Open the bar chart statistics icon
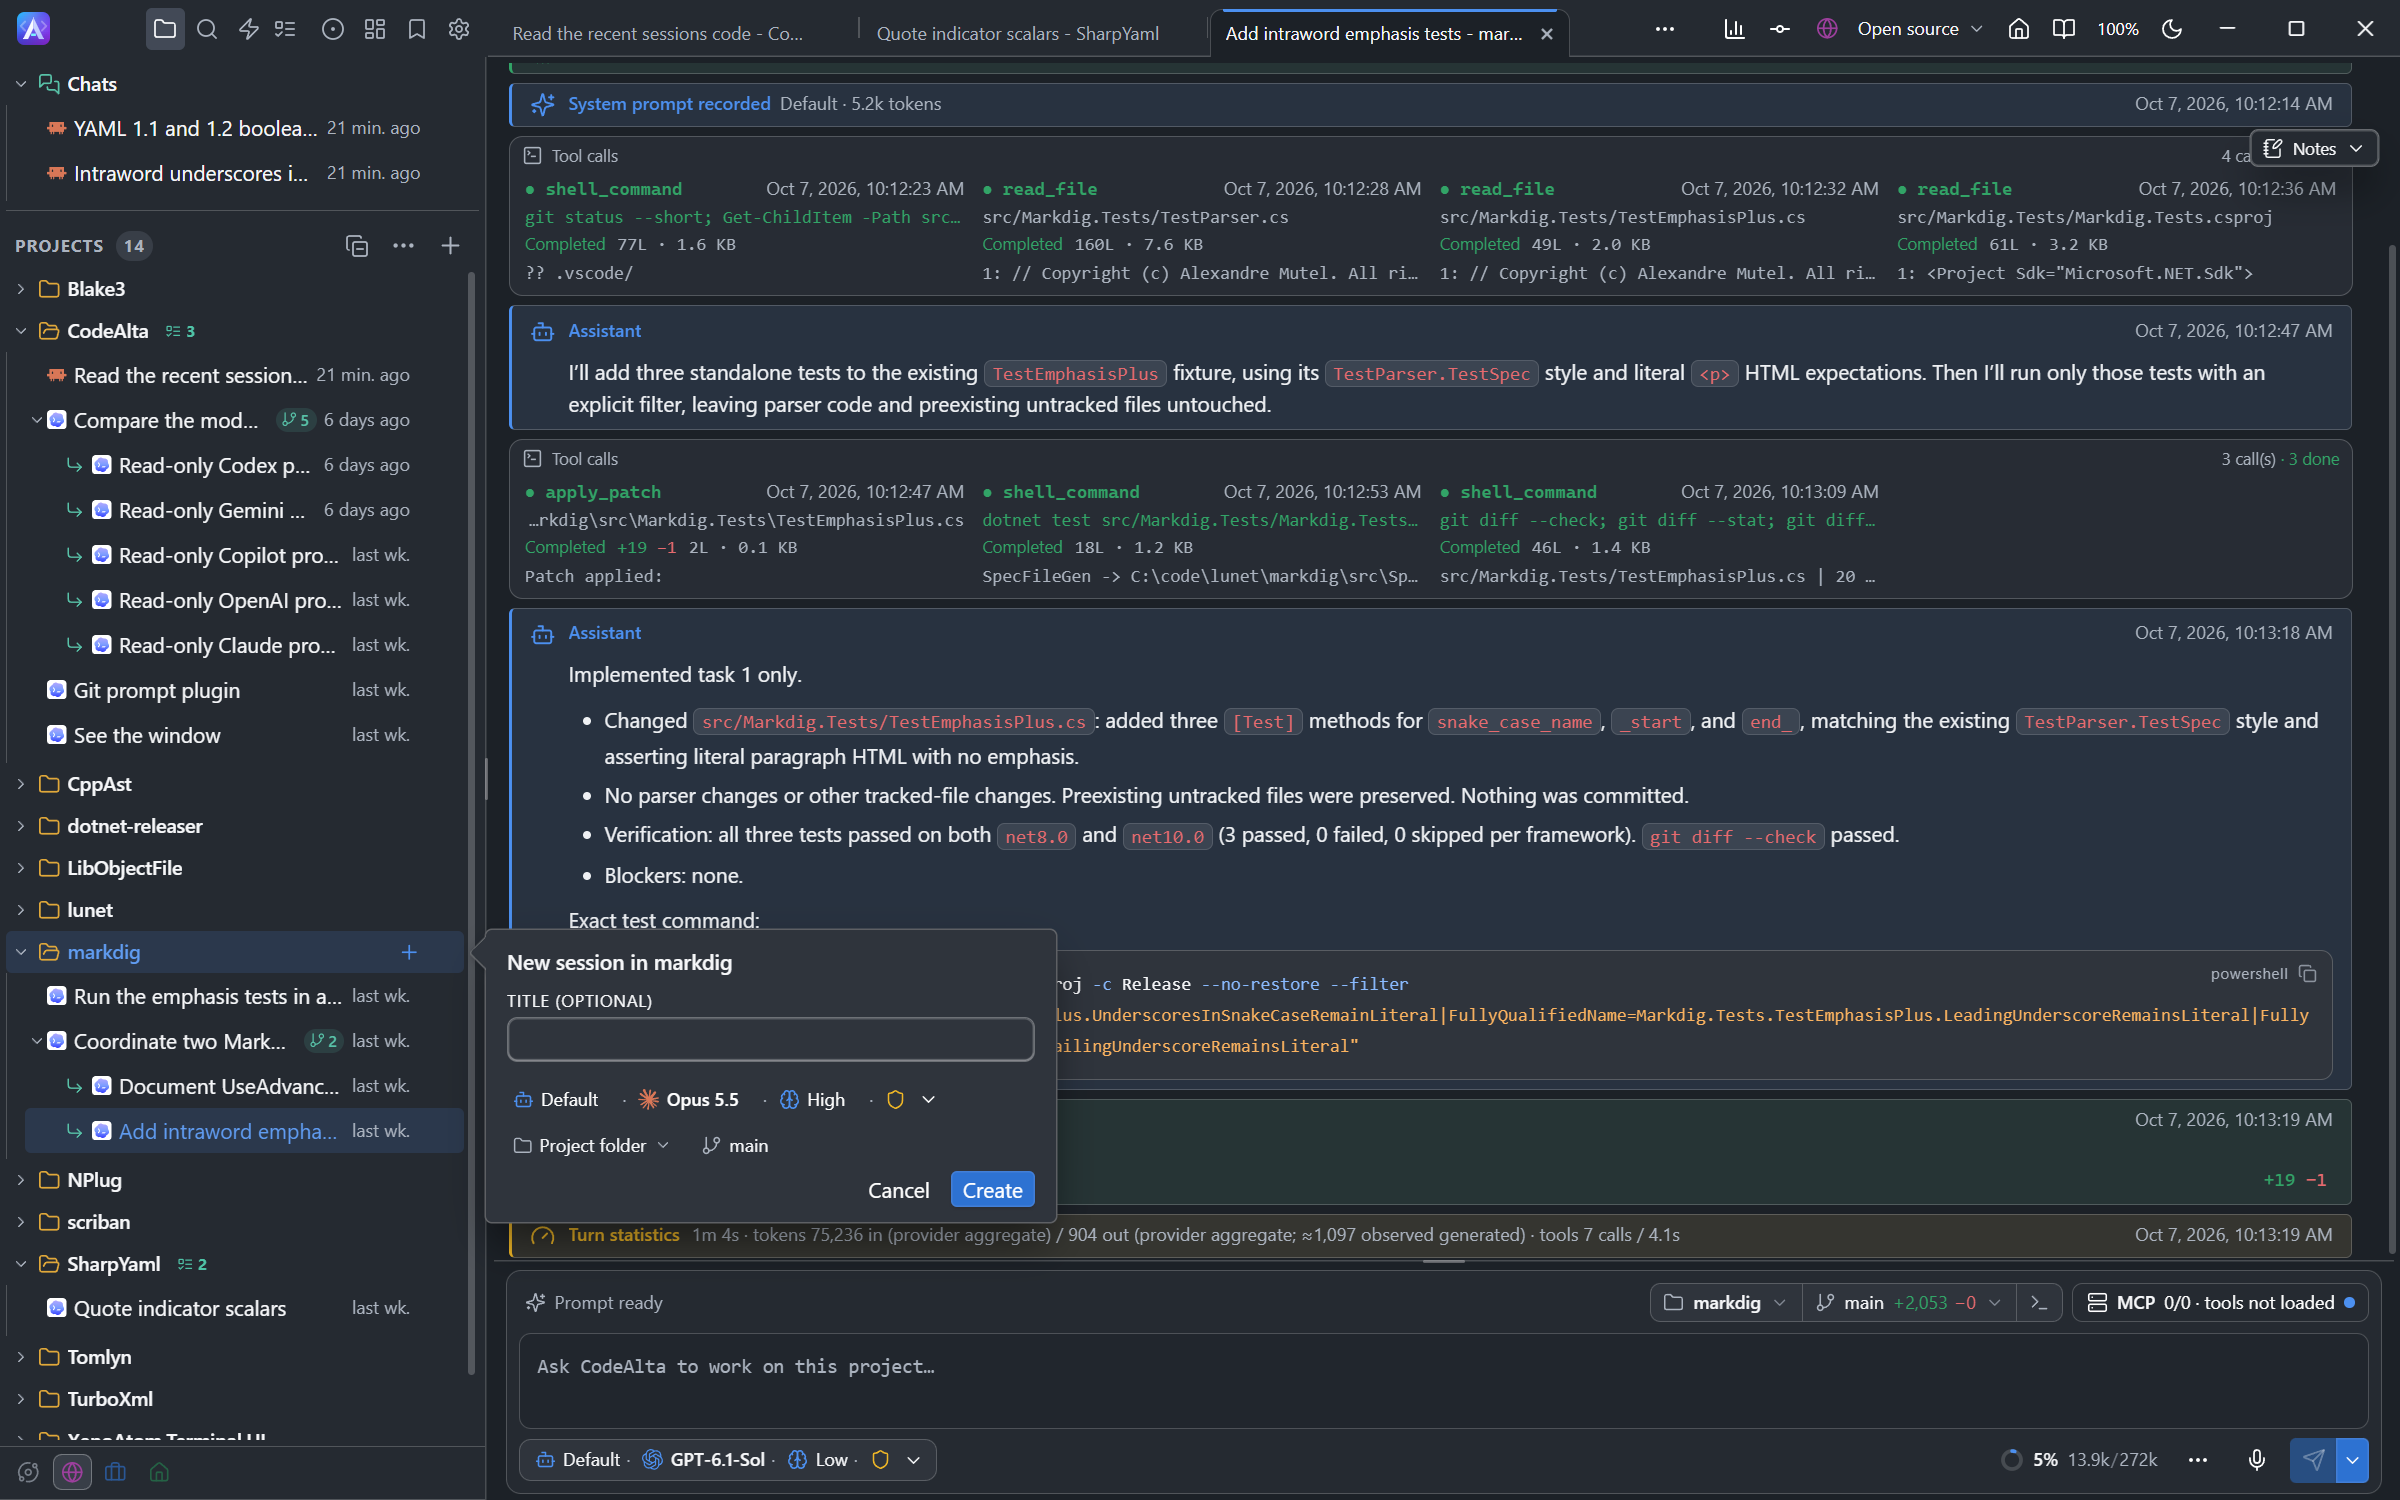This screenshot has height=1500, width=2400. point(1735,29)
